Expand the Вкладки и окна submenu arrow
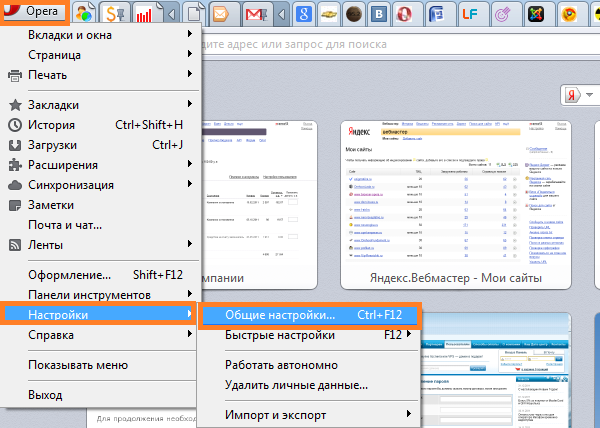600x428 pixels. [x=189, y=34]
